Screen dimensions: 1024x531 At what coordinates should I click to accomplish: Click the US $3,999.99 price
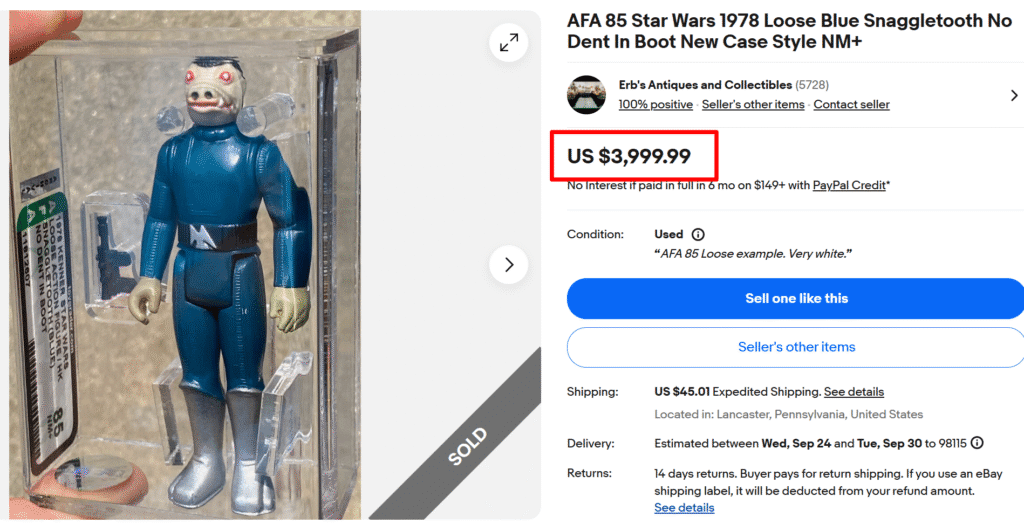point(628,156)
